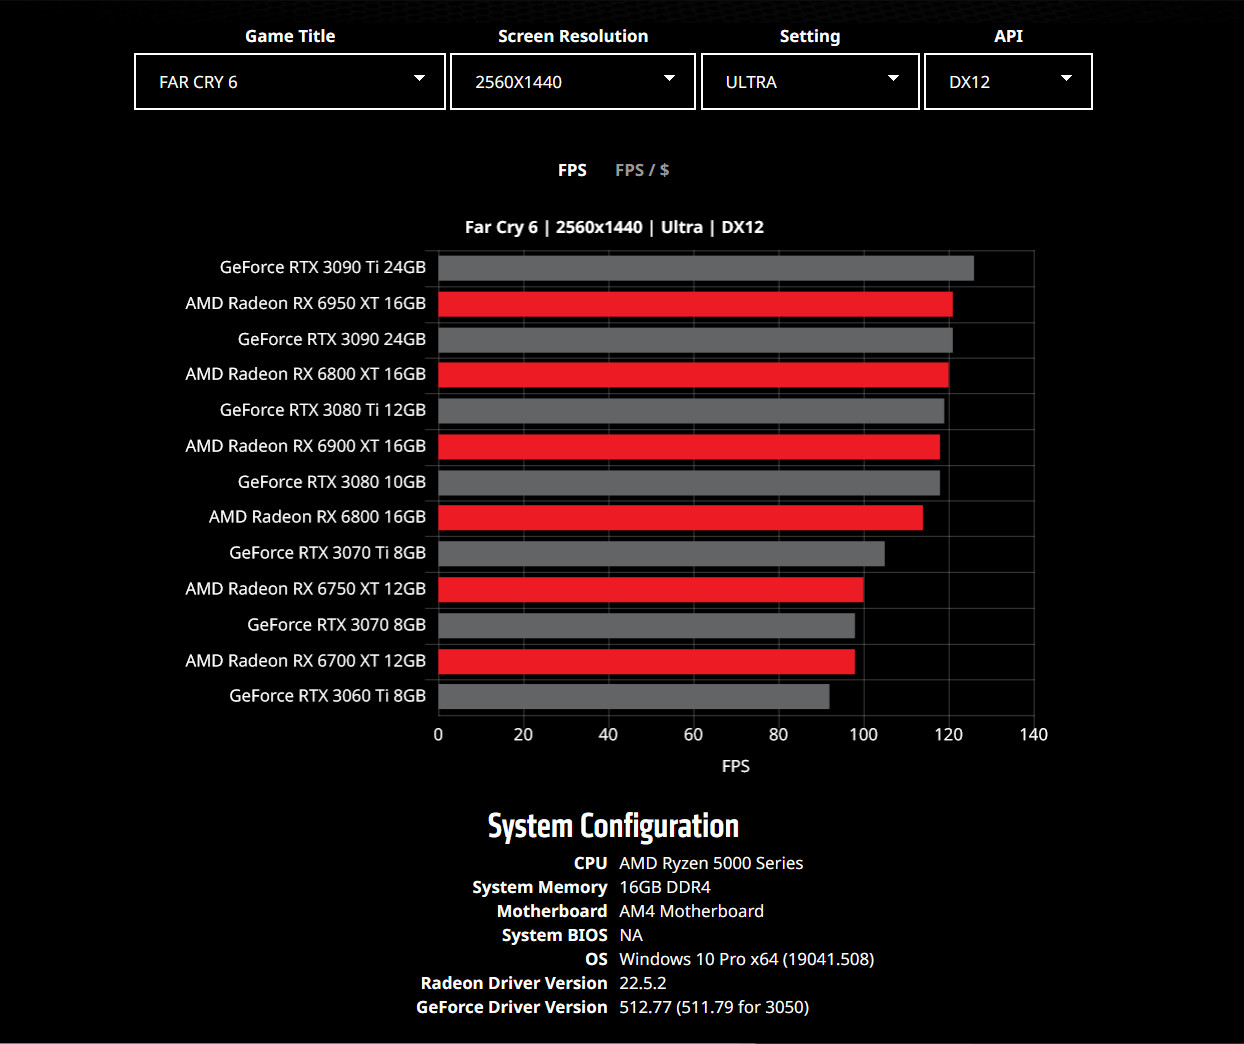This screenshot has height=1044, width=1244.
Task: Click the GeForce RTX 3080 10GB bar
Action: pyautogui.click(x=689, y=483)
